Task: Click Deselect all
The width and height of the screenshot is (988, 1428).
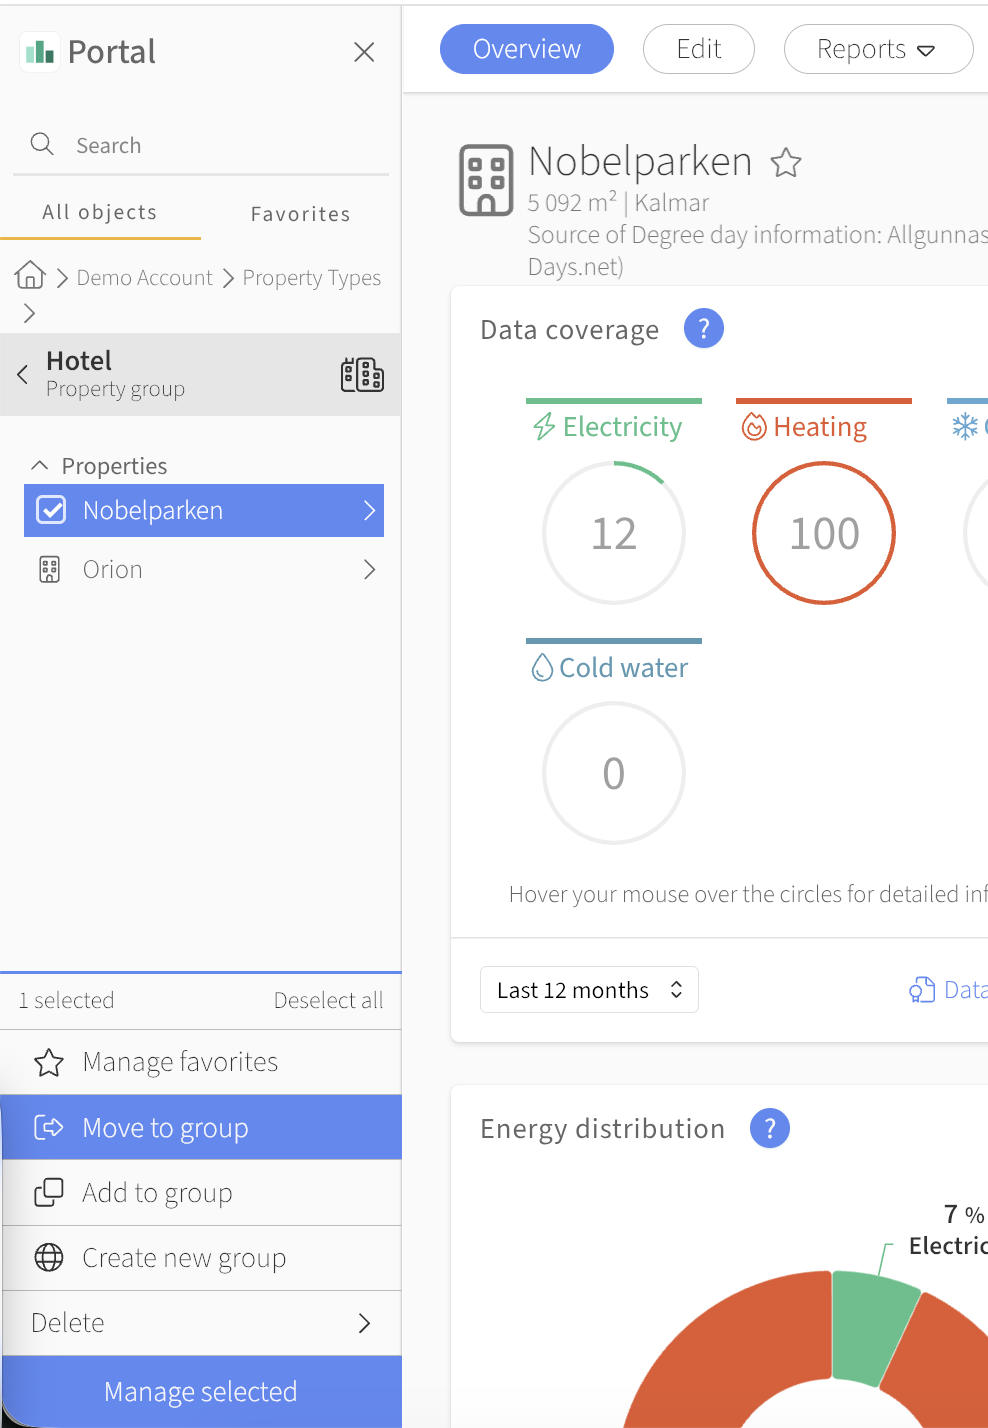Action: [328, 1000]
